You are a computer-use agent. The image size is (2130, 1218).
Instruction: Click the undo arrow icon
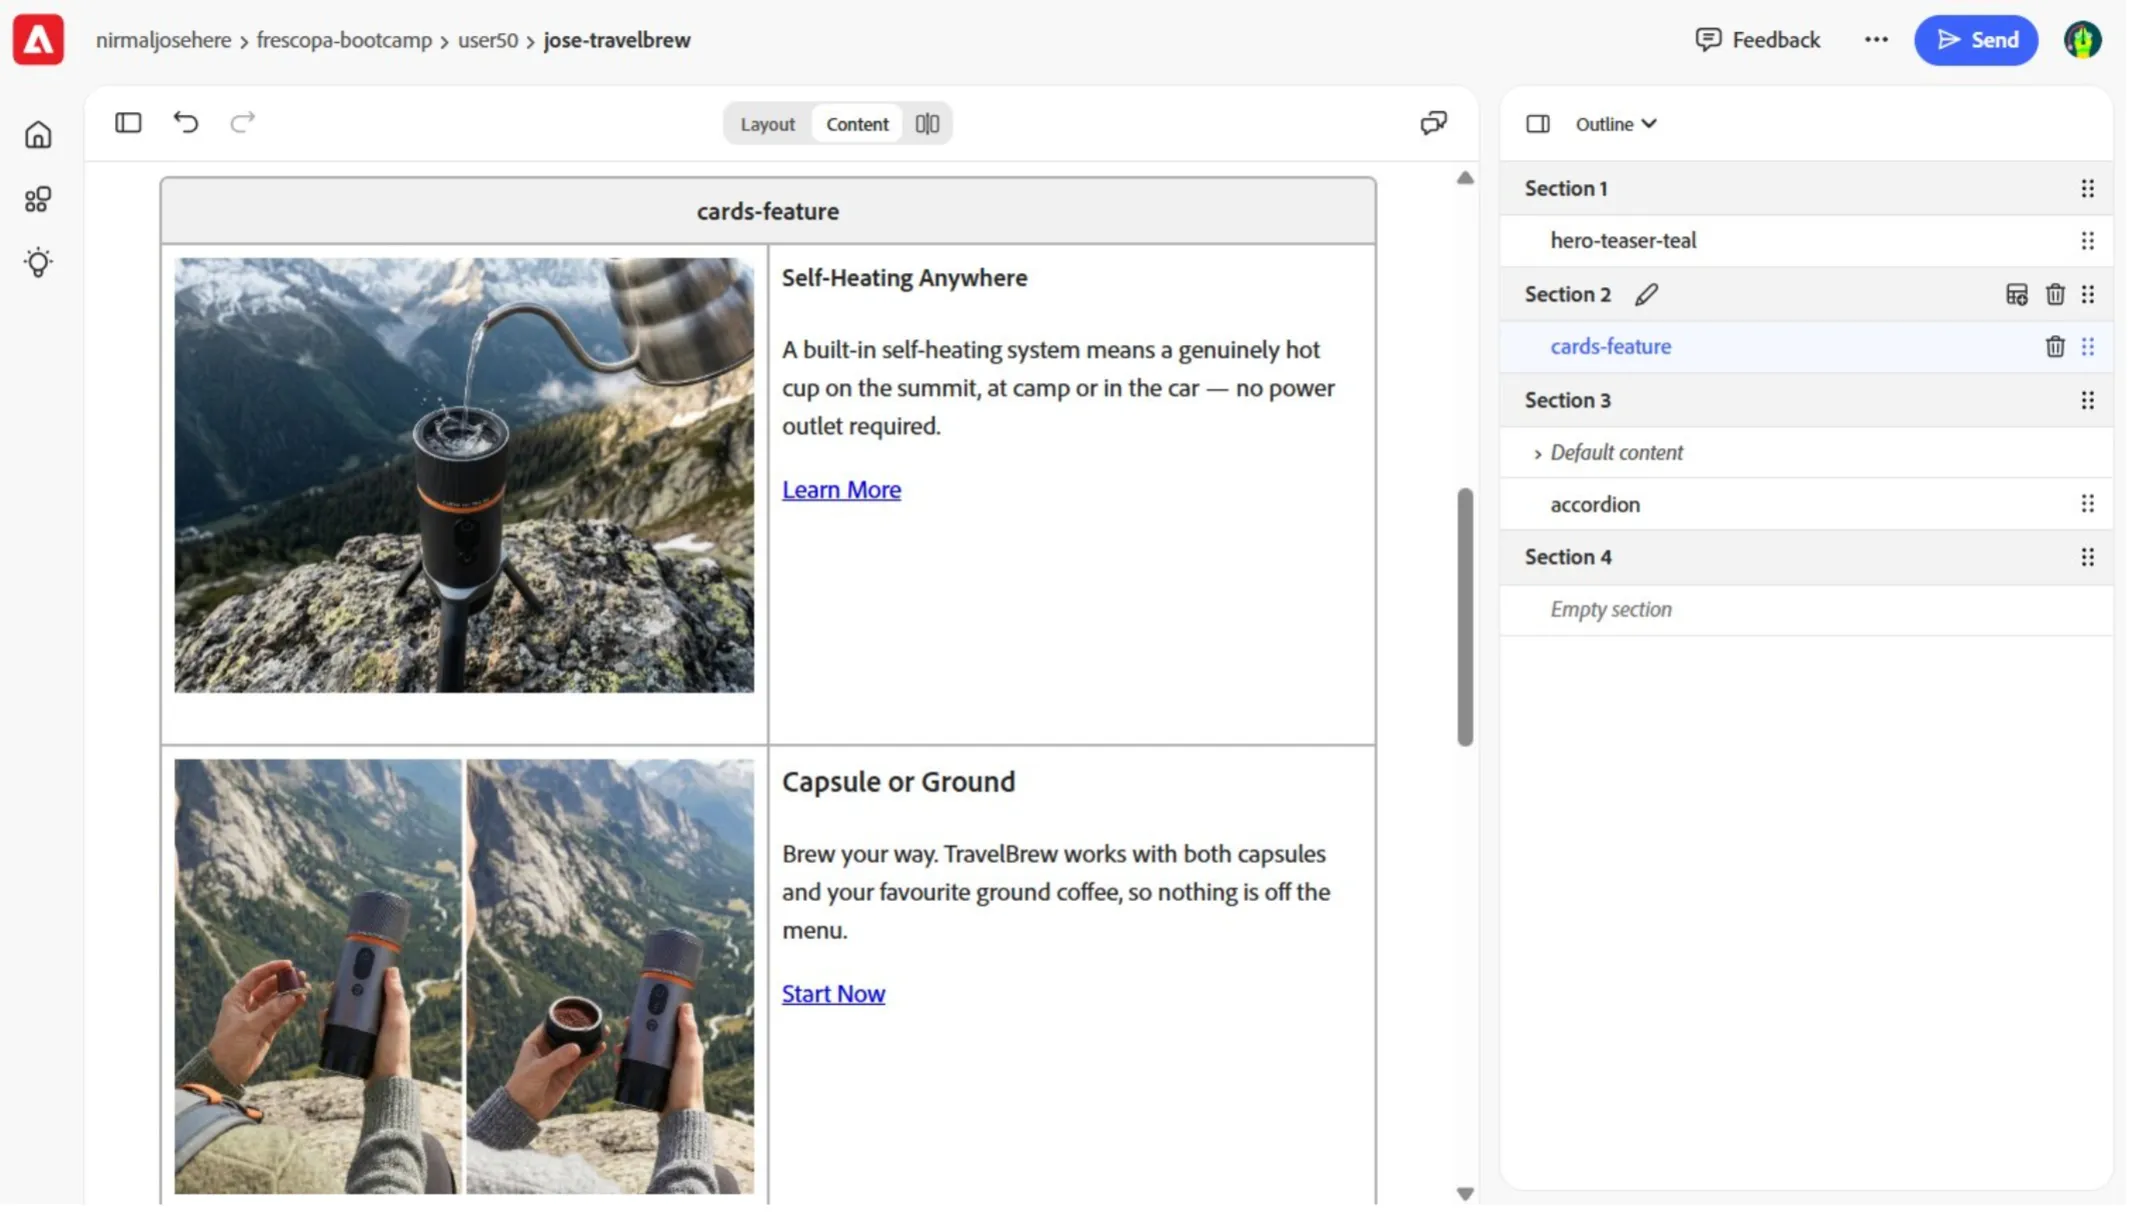tap(186, 123)
